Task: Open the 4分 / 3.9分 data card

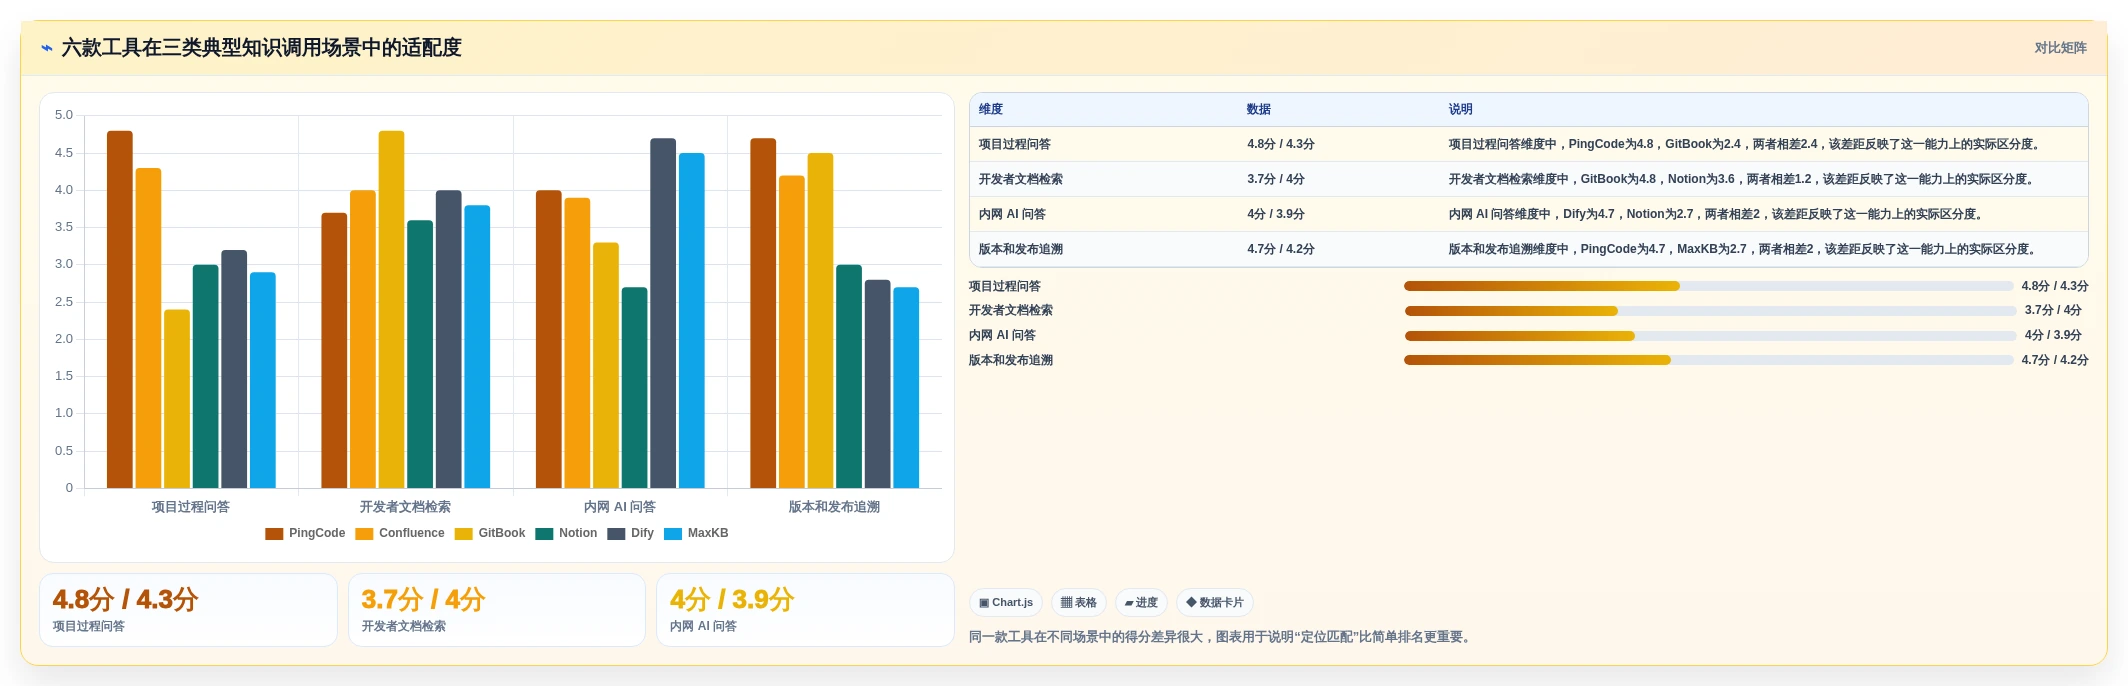Action: [805, 610]
